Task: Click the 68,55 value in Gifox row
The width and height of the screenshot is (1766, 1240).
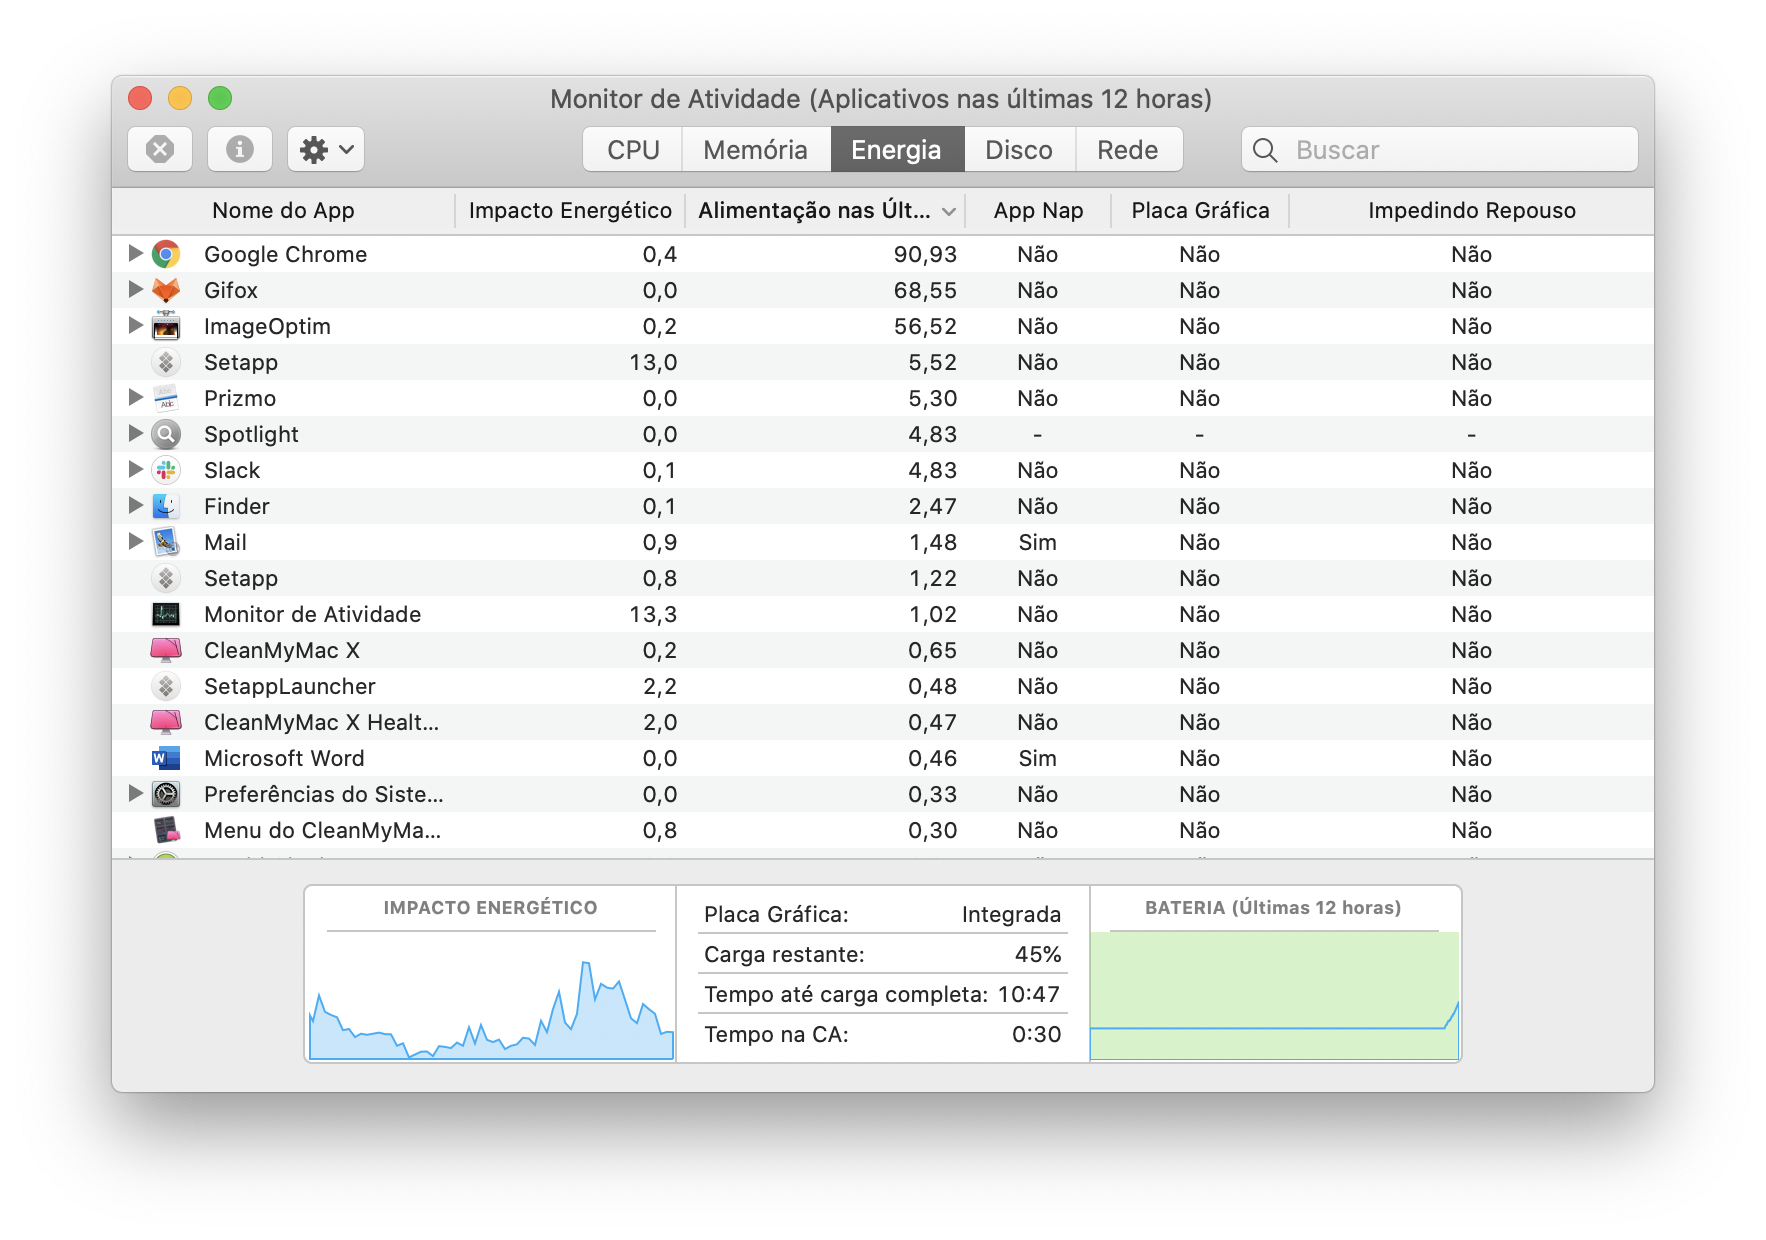Action: (x=925, y=290)
